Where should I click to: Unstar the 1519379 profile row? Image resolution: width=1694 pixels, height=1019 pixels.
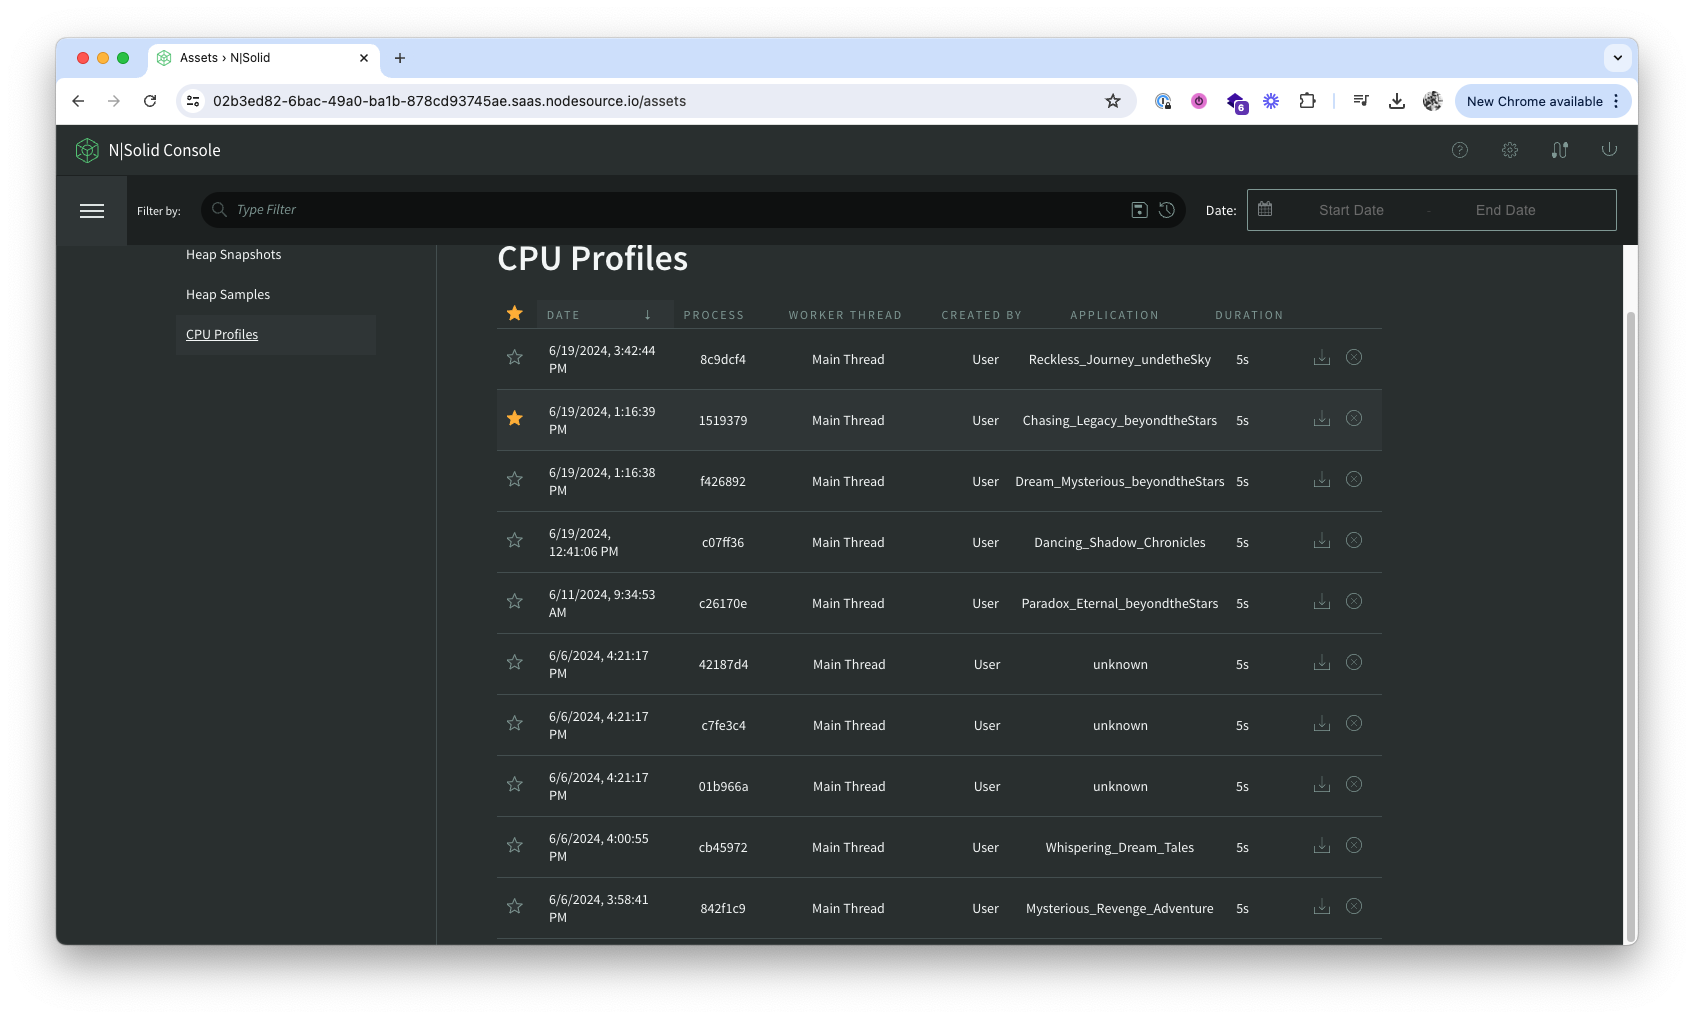(515, 418)
